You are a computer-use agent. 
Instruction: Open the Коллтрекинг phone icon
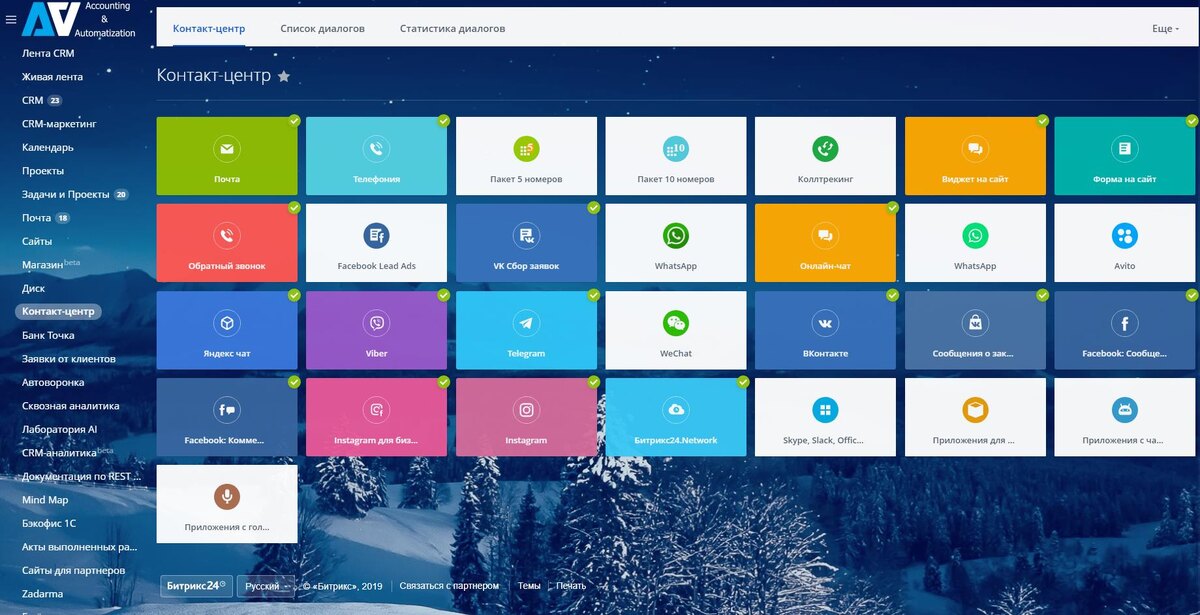tap(825, 149)
